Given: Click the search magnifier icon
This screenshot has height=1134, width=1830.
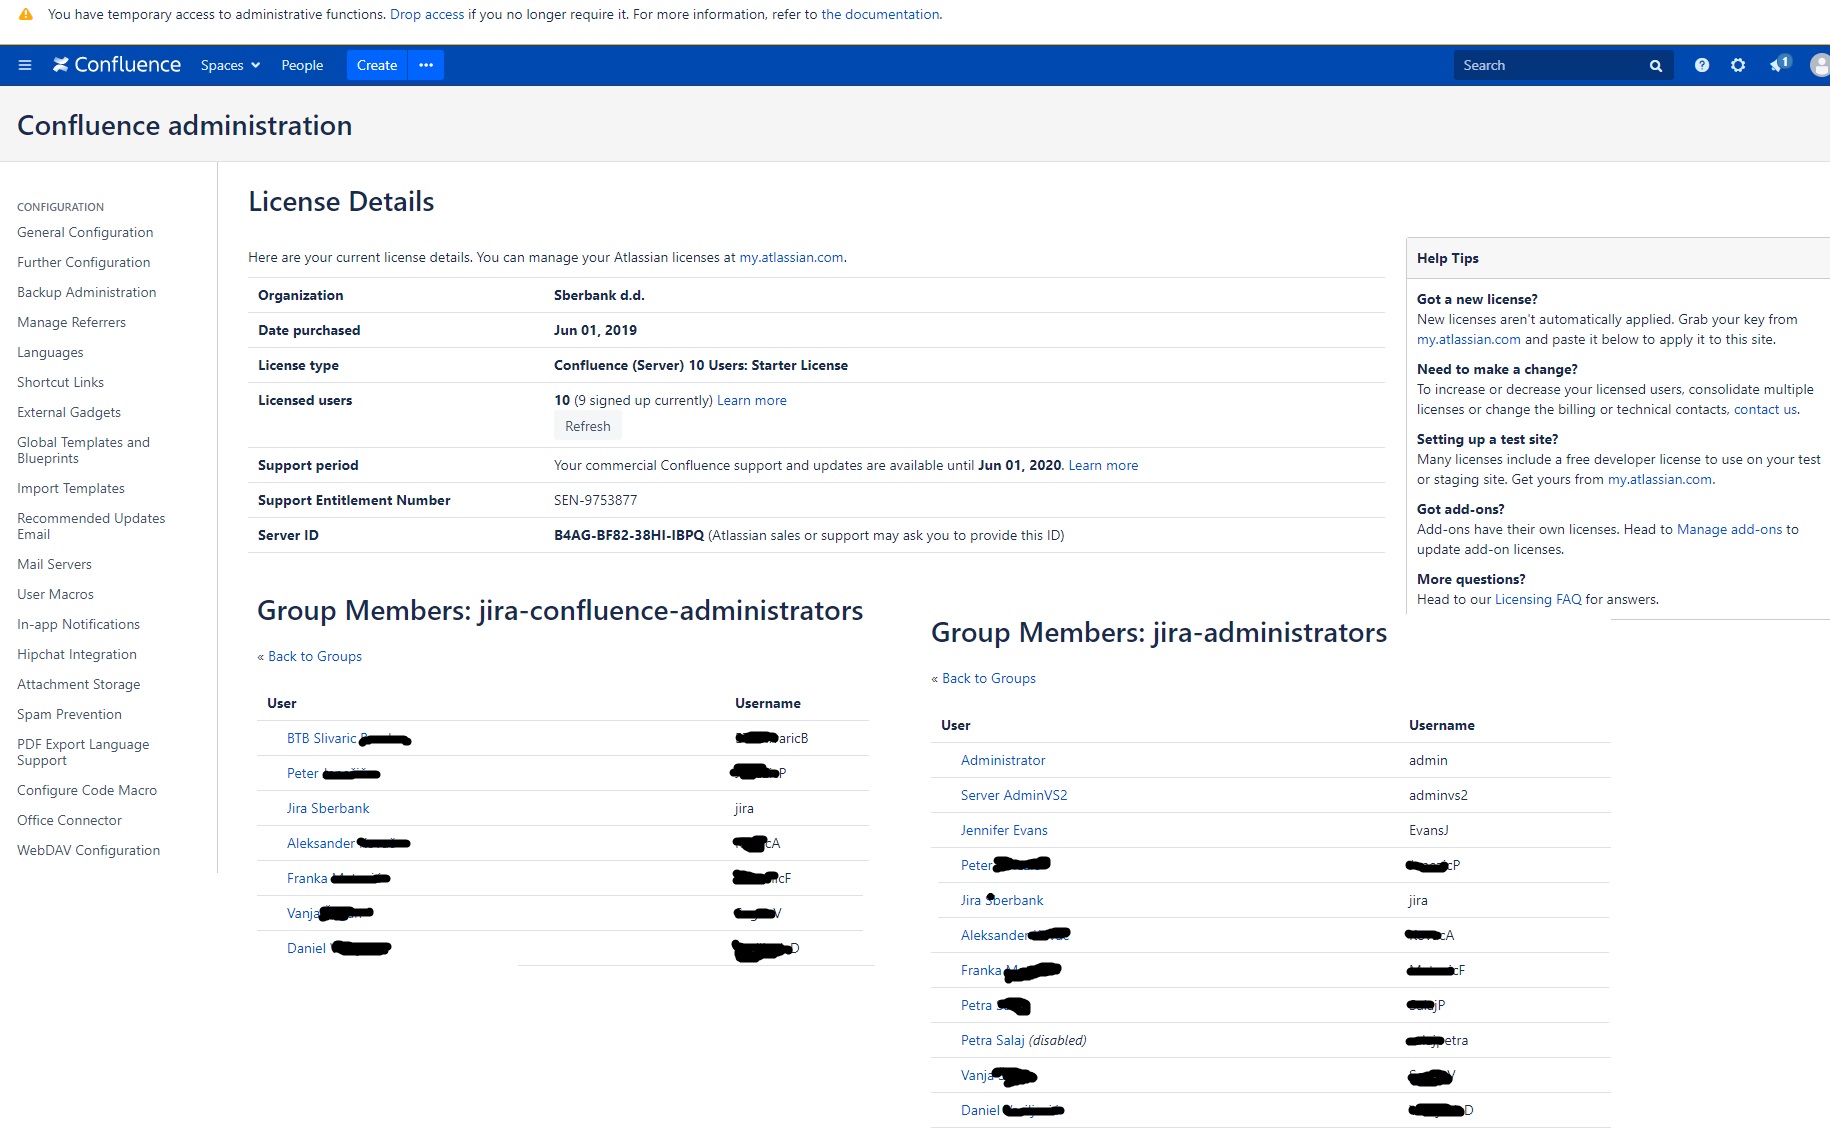Looking at the screenshot, I should (1655, 65).
